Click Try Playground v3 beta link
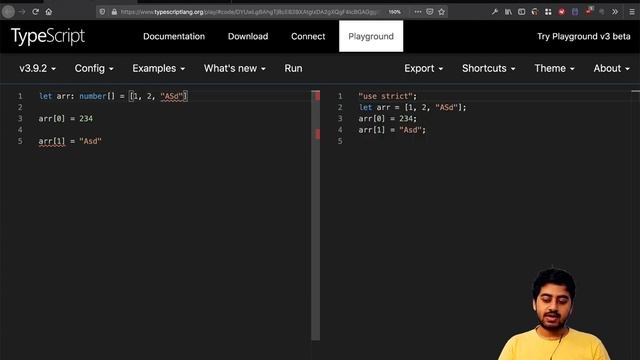Image resolution: width=640 pixels, height=360 pixels. (x=584, y=36)
